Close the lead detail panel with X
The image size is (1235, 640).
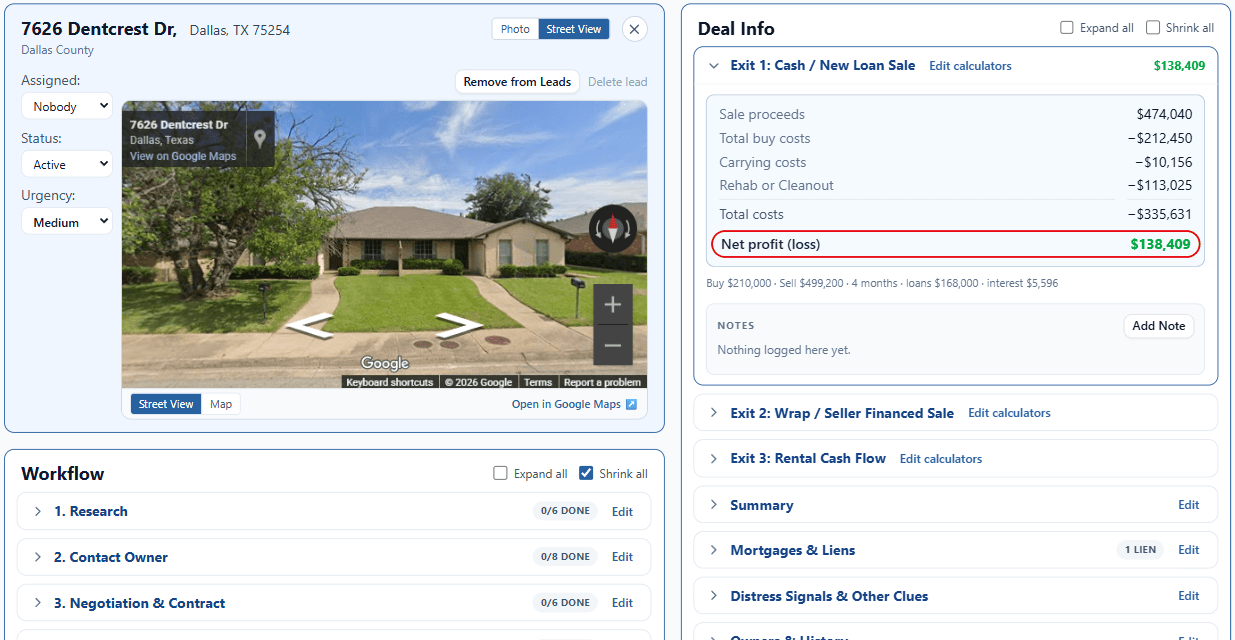point(634,29)
